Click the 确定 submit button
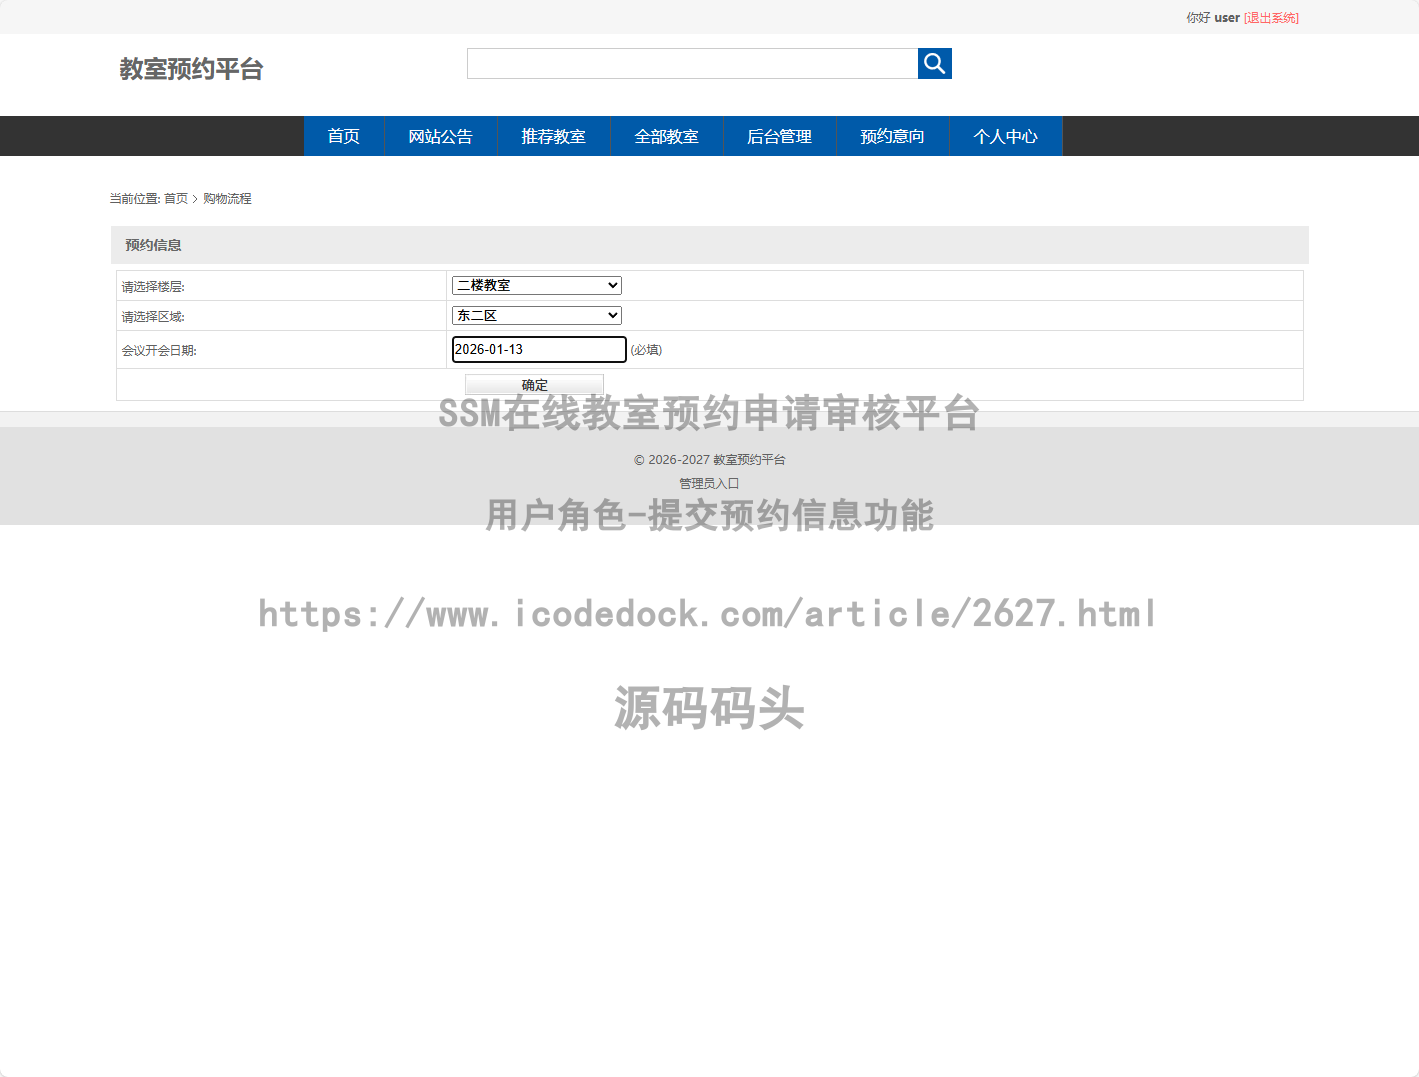Image resolution: width=1419 pixels, height=1077 pixels. point(534,384)
